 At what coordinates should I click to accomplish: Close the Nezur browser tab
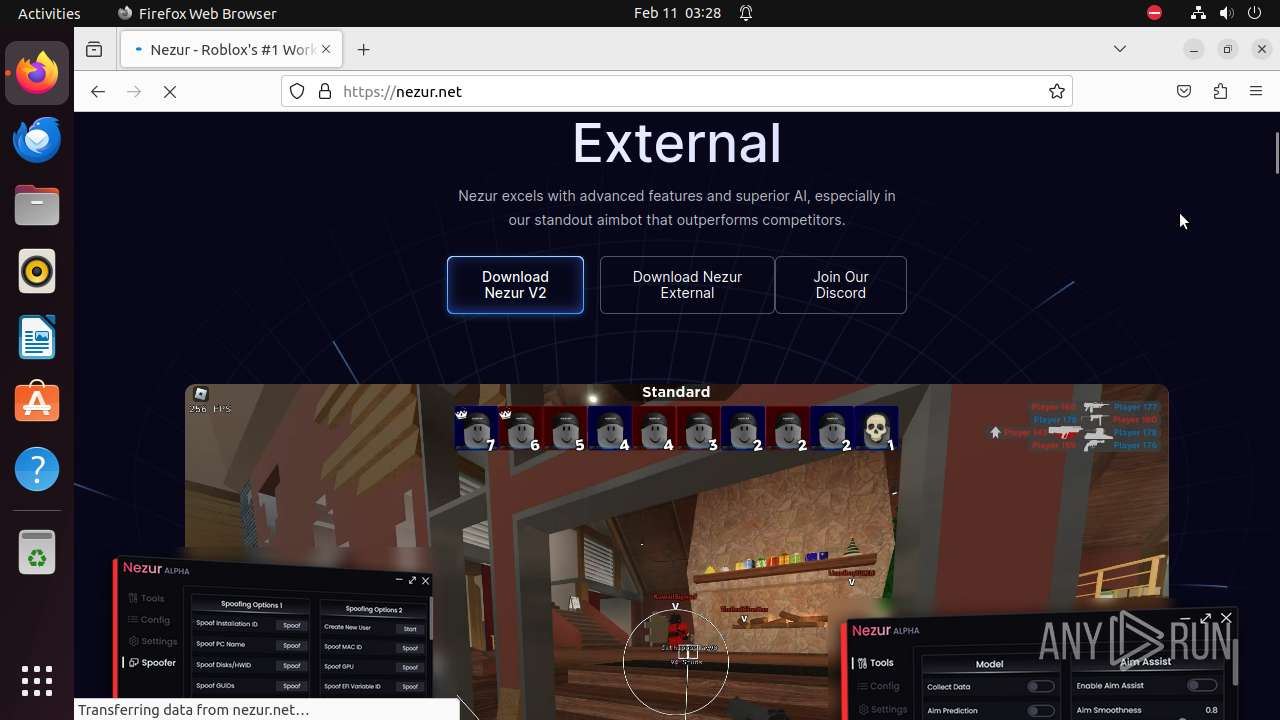pyautogui.click(x=325, y=49)
